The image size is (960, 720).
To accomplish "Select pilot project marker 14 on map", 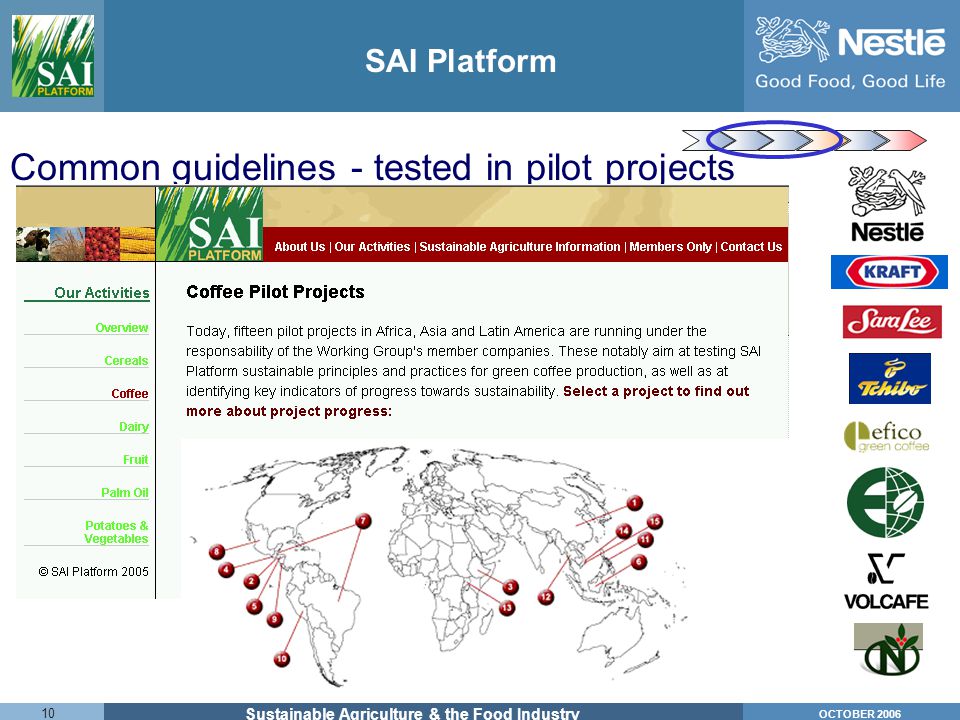I will click(623, 531).
